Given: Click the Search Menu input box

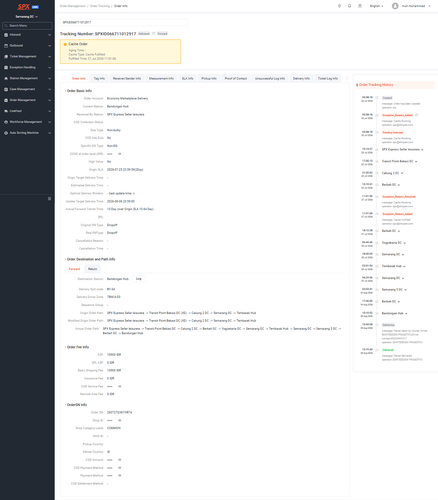Looking at the screenshot, I should coord(27,26).
